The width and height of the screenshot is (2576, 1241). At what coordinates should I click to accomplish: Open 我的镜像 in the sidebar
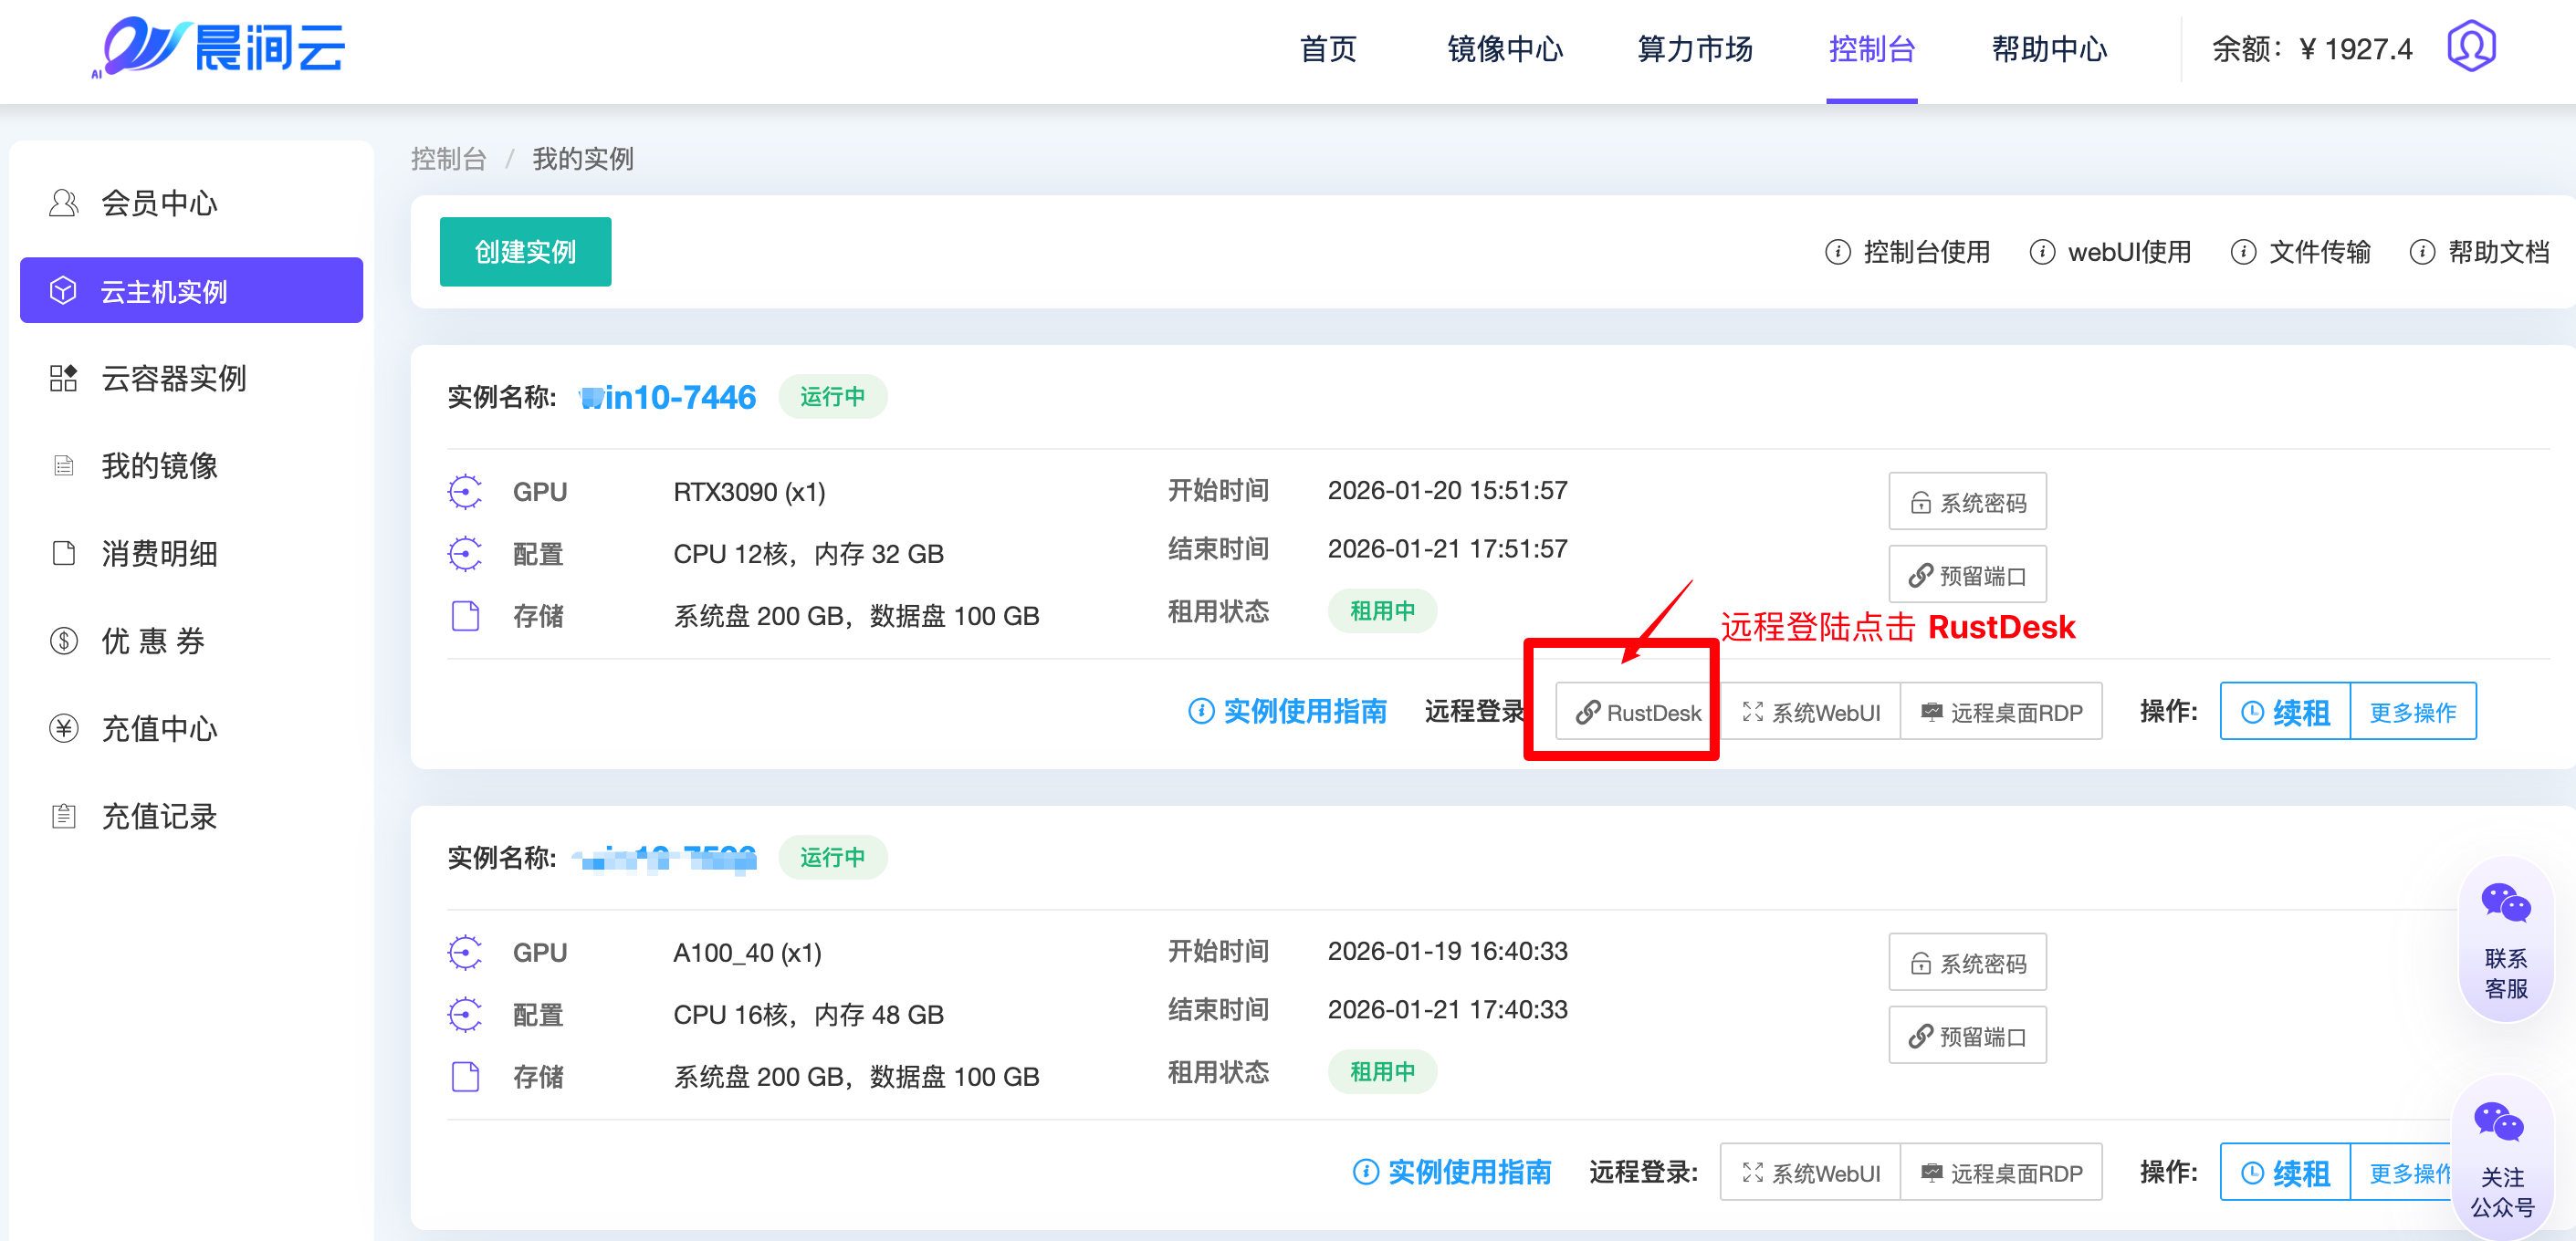click(x=159, y=466)
